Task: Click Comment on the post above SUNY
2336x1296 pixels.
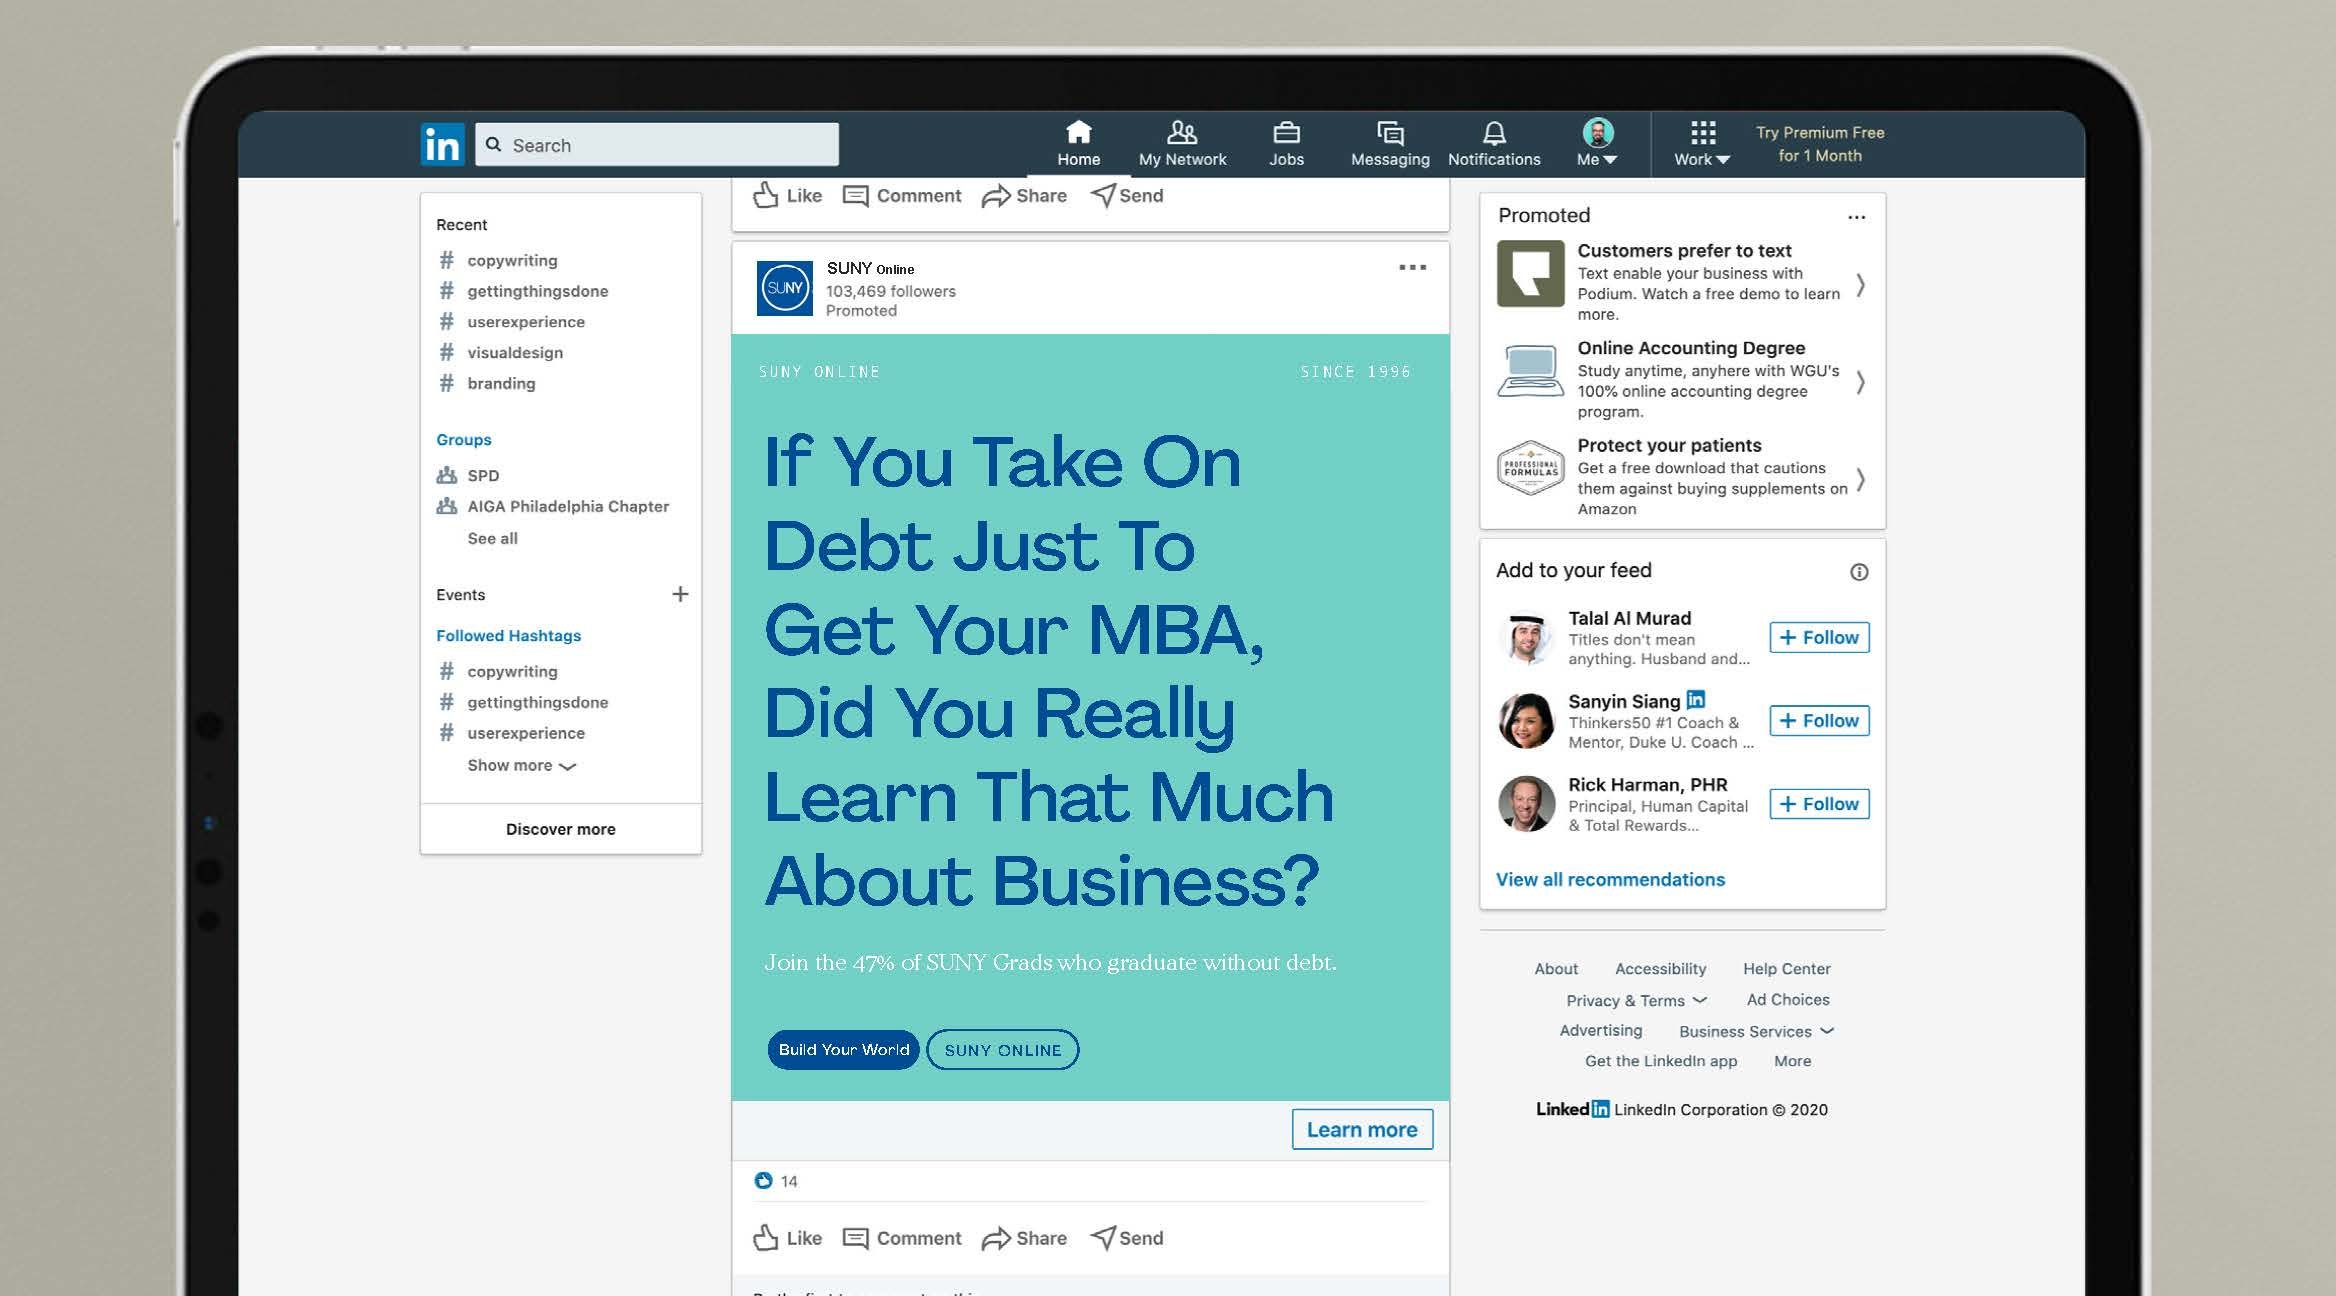Action: point(902,196)
